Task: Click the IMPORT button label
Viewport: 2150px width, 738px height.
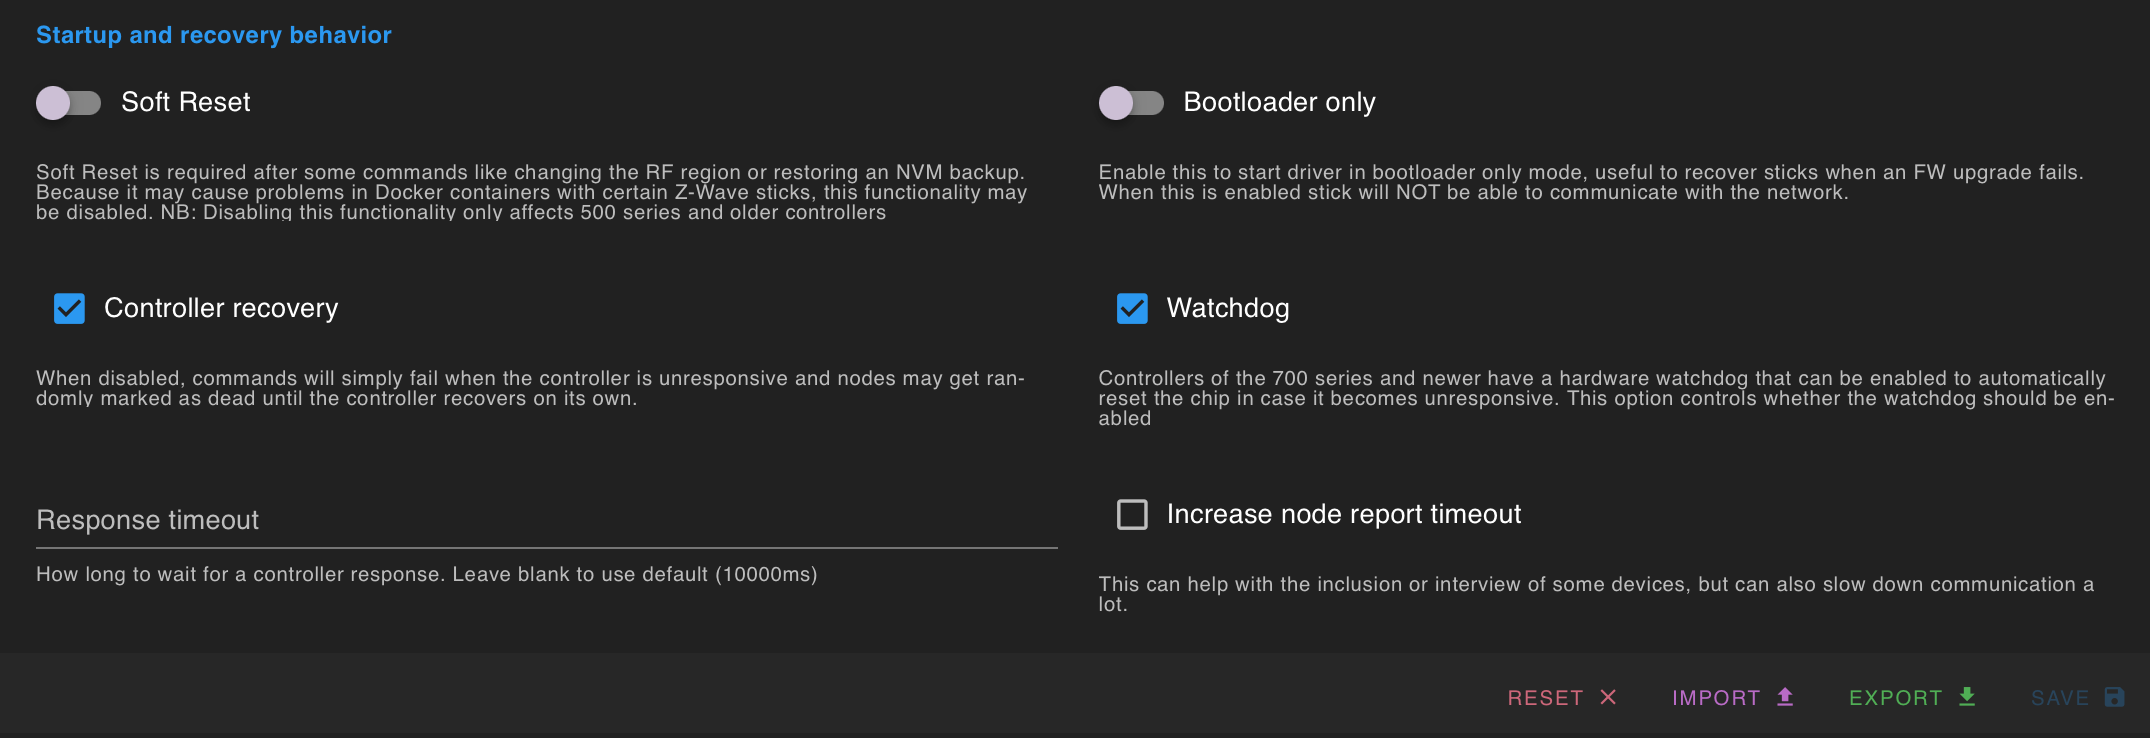Action: click(x=1716, y=698)
